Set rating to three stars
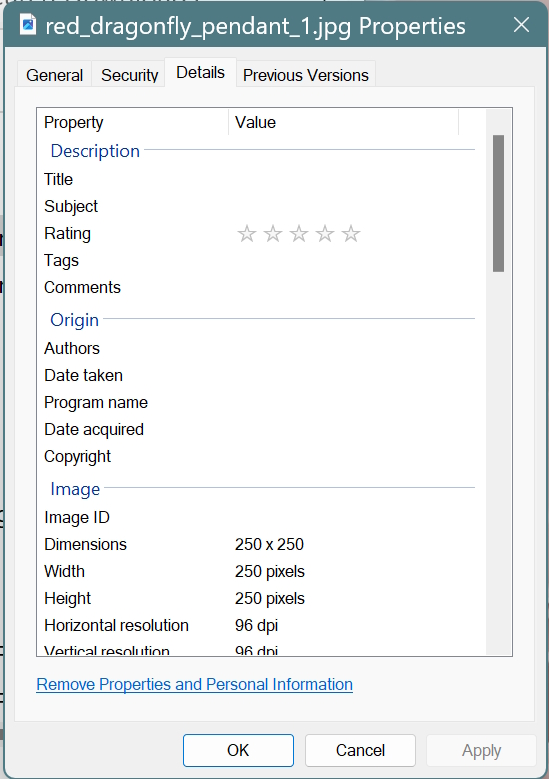 pos(299,234)
